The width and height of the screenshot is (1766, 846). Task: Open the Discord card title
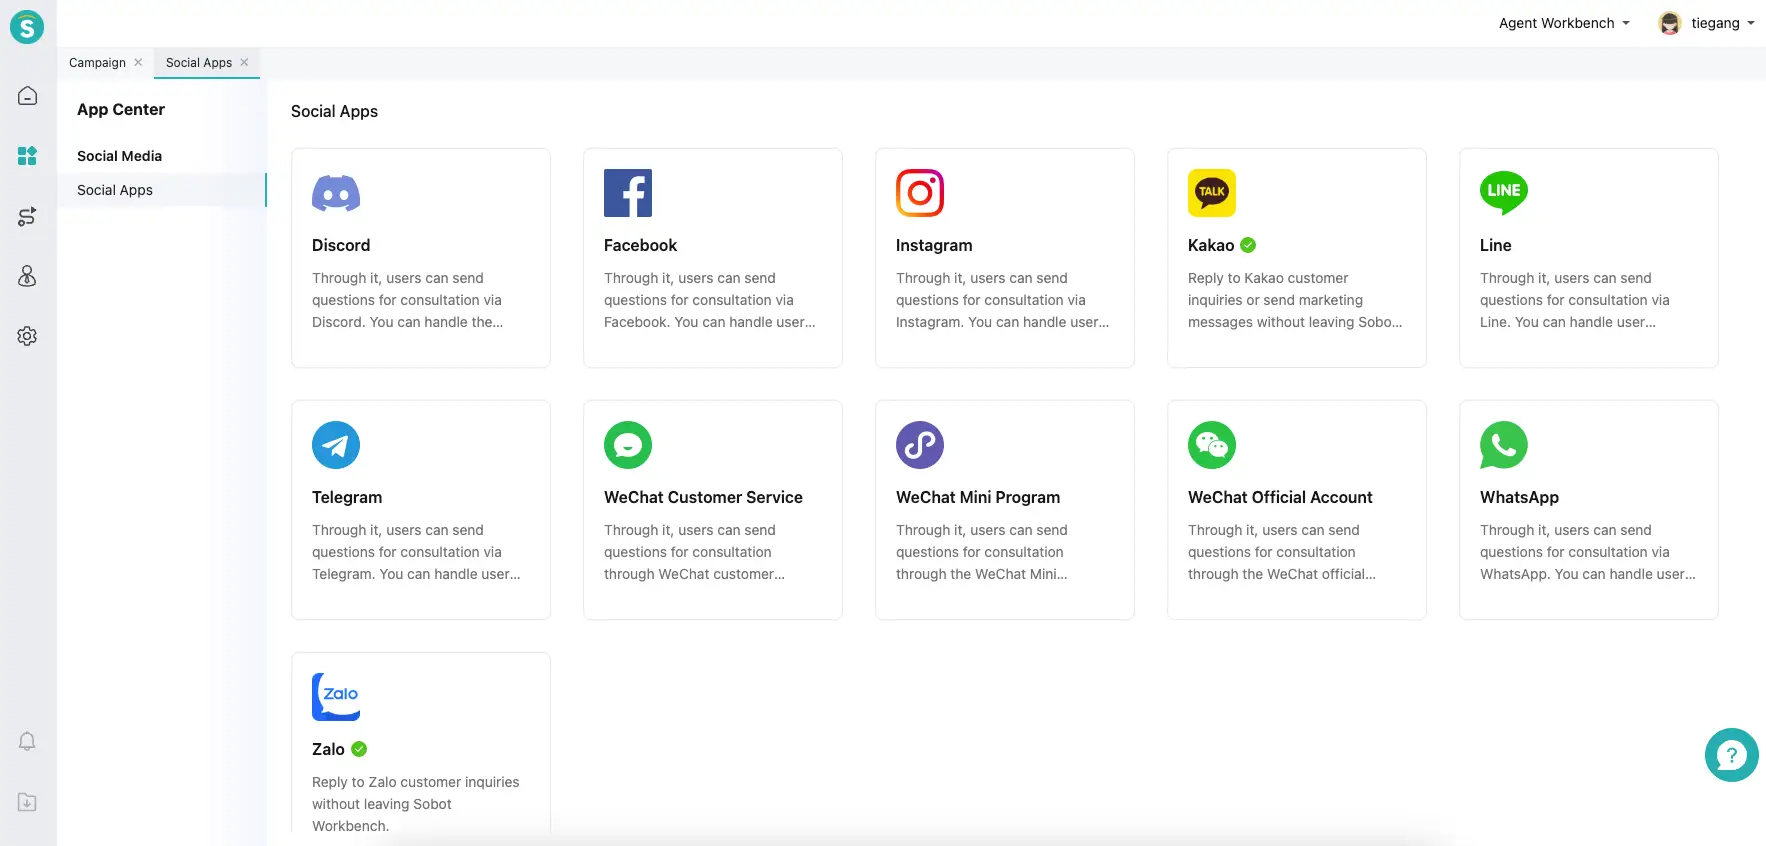point(341,245)
